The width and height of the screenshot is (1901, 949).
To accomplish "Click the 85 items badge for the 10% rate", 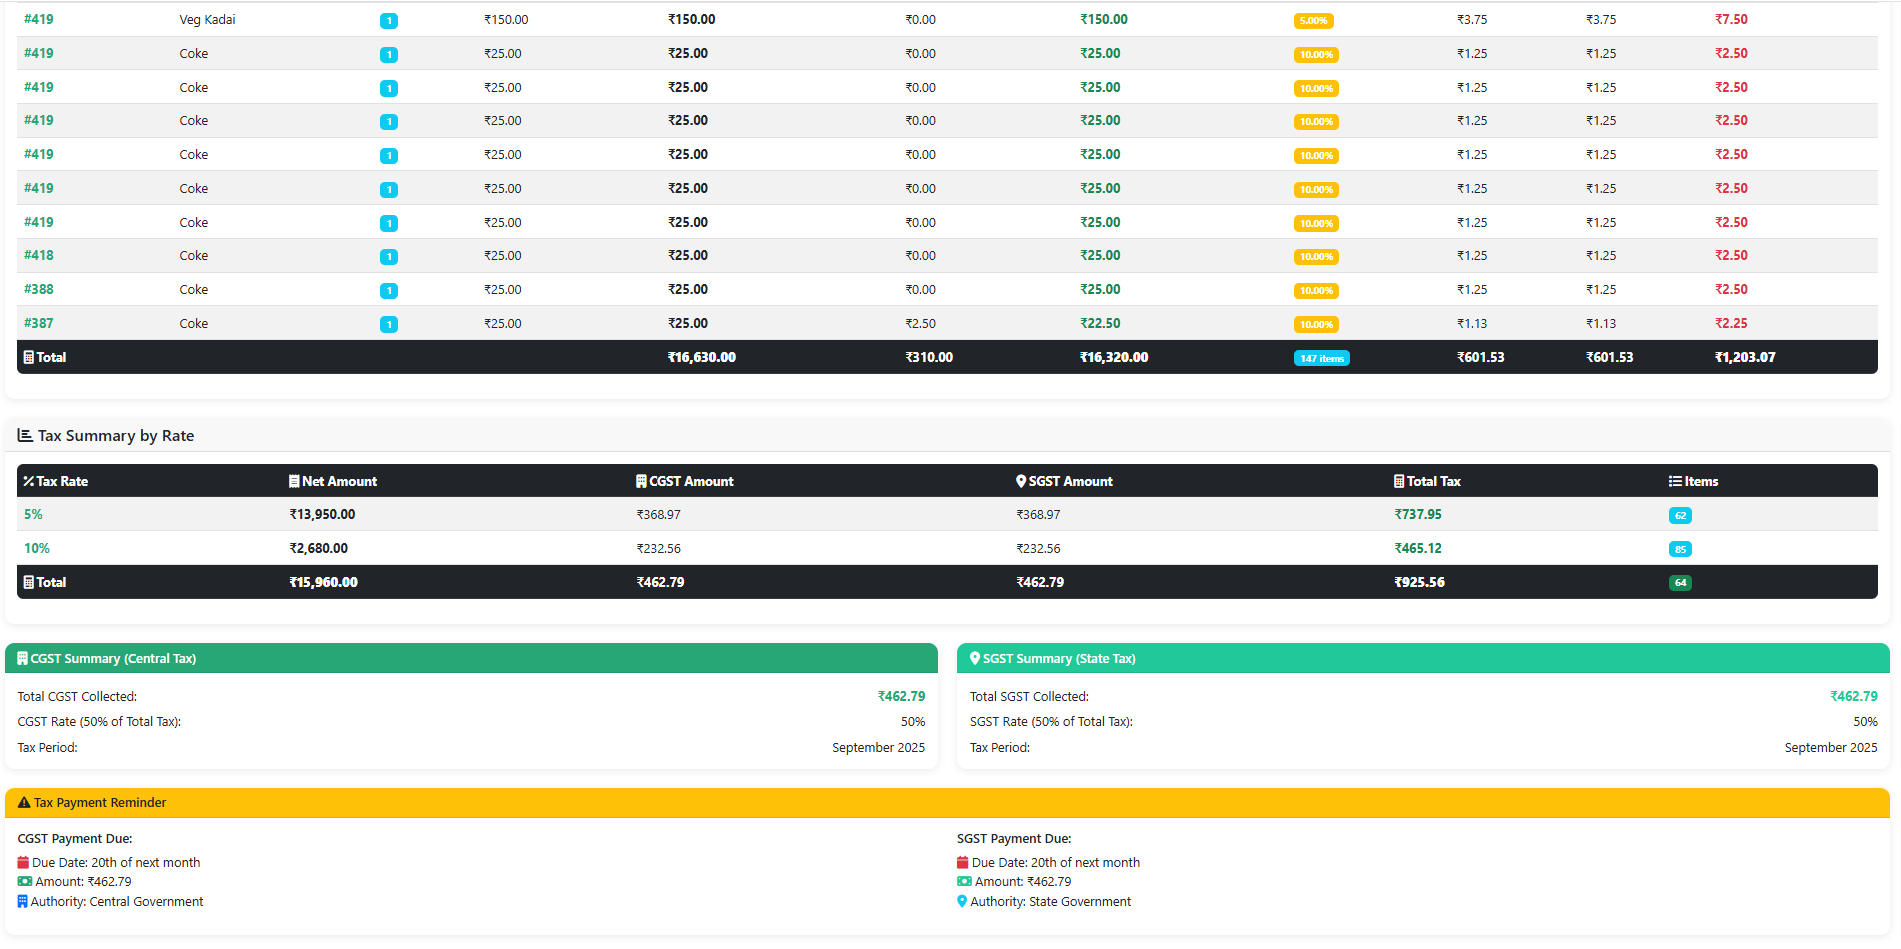I will [1681, 548].
